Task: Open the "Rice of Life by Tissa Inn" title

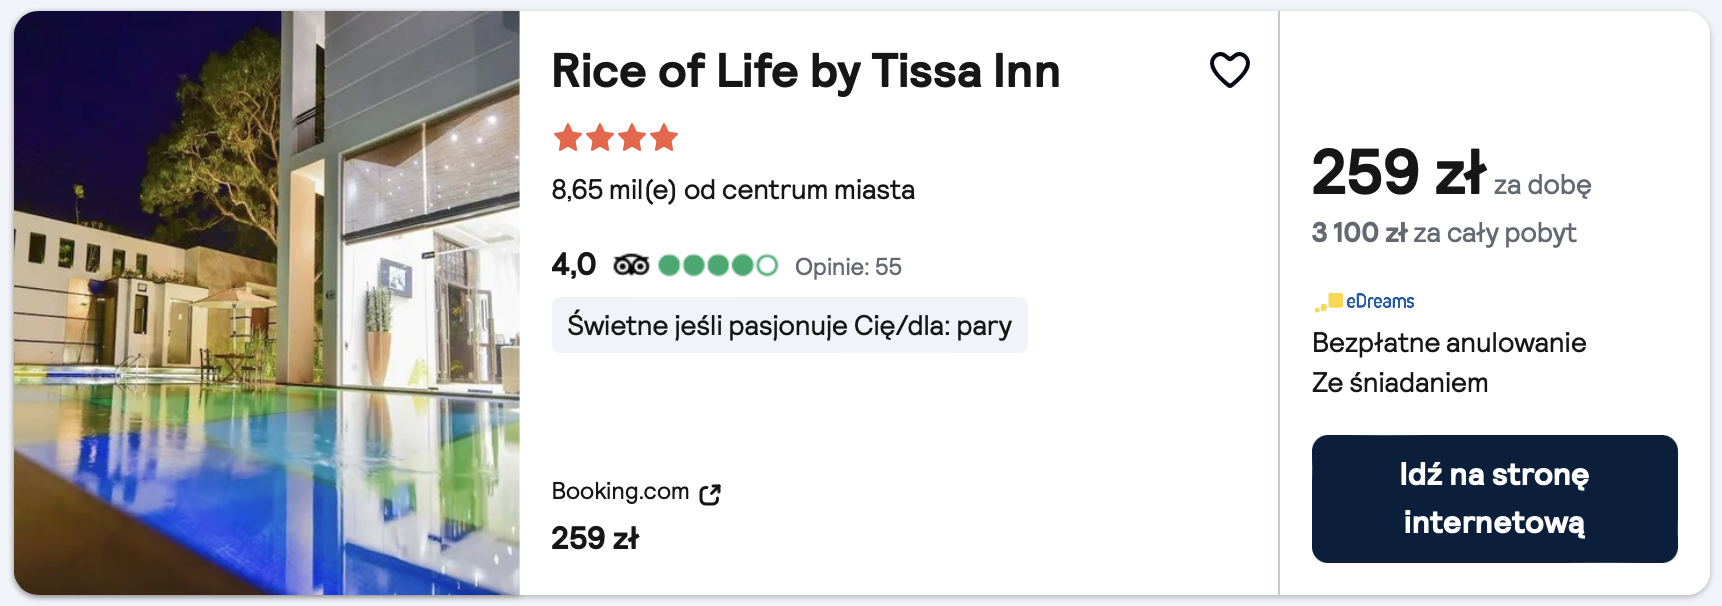Action: coord(805,71)
